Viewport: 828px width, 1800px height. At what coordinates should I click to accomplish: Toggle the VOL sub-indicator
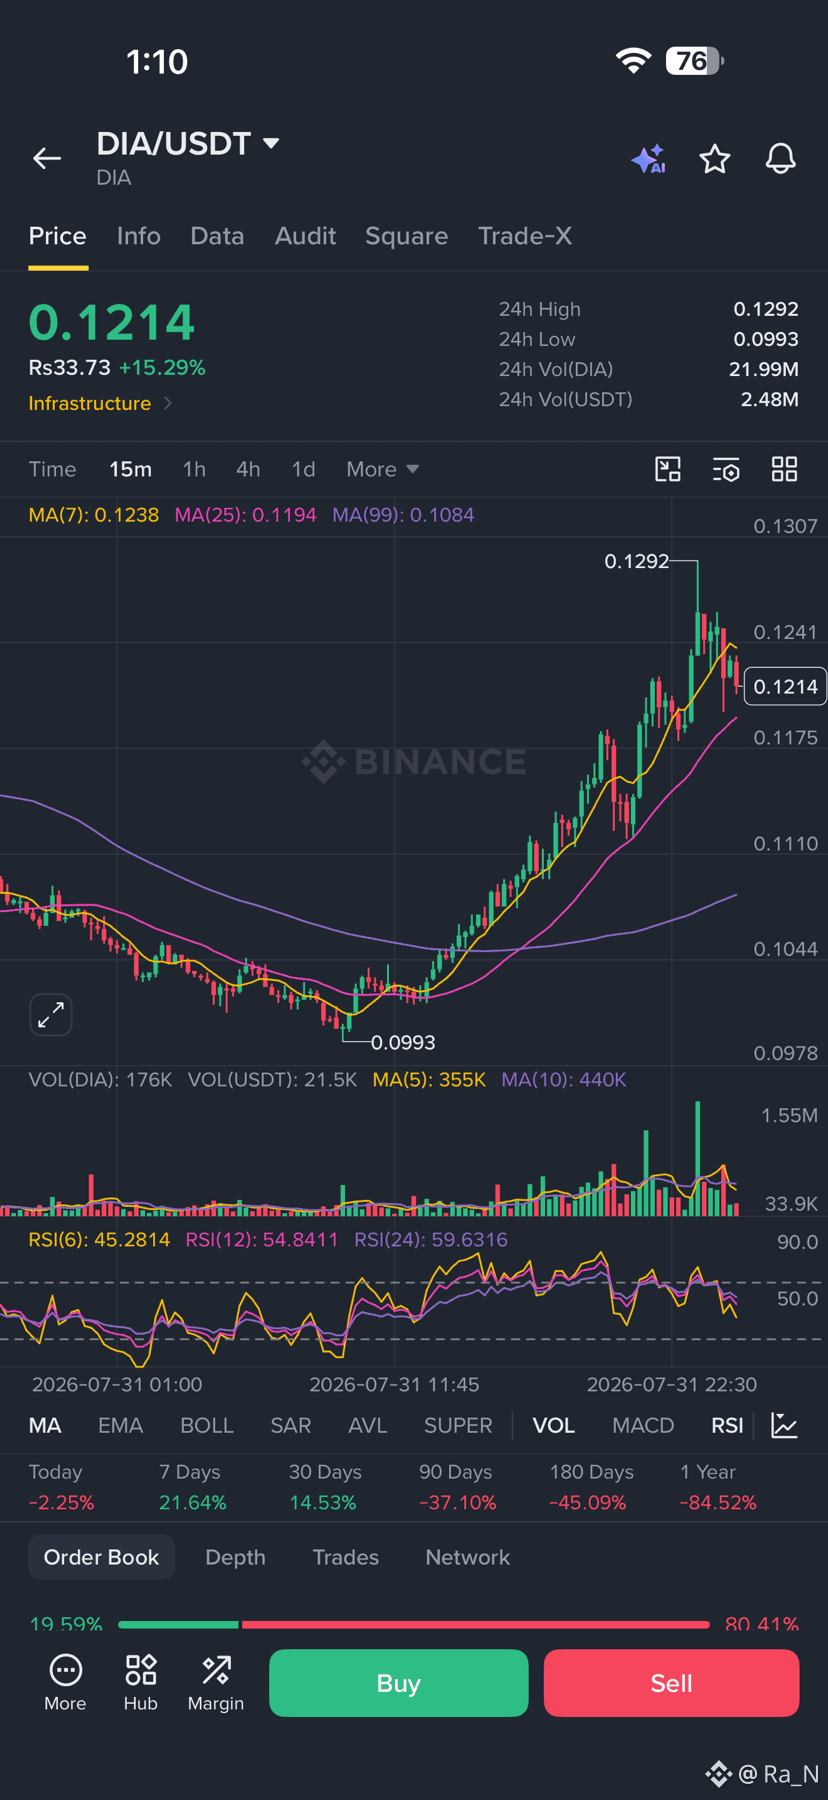click(x=554, y=1426)
